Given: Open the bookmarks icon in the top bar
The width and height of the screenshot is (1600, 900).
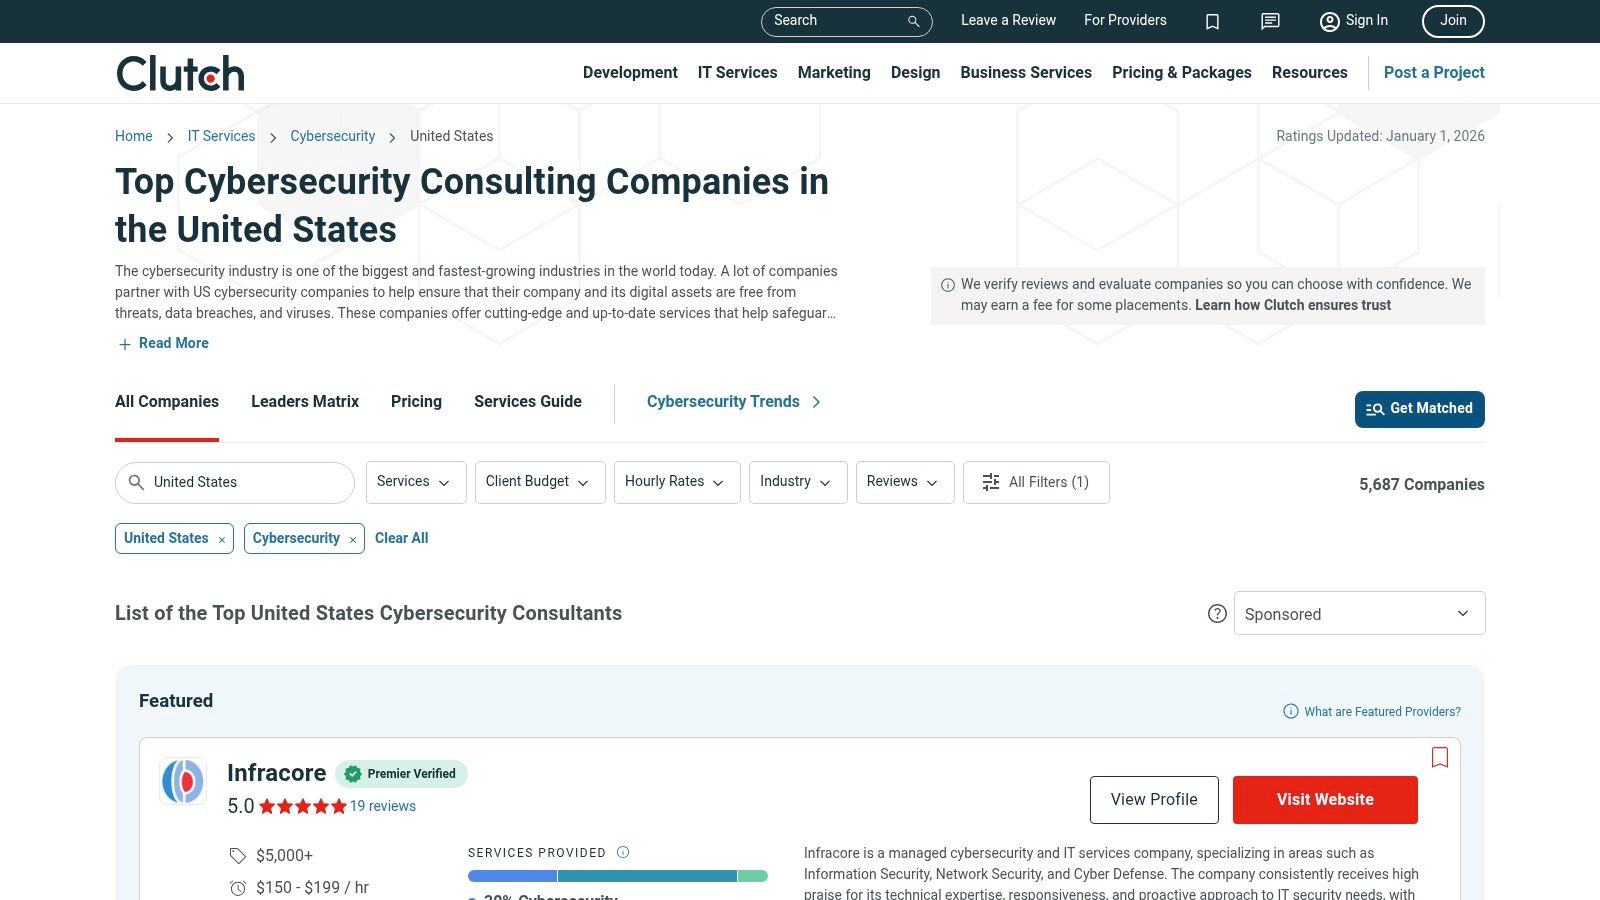Looking at the screenshot, I should click(1212, 21).
